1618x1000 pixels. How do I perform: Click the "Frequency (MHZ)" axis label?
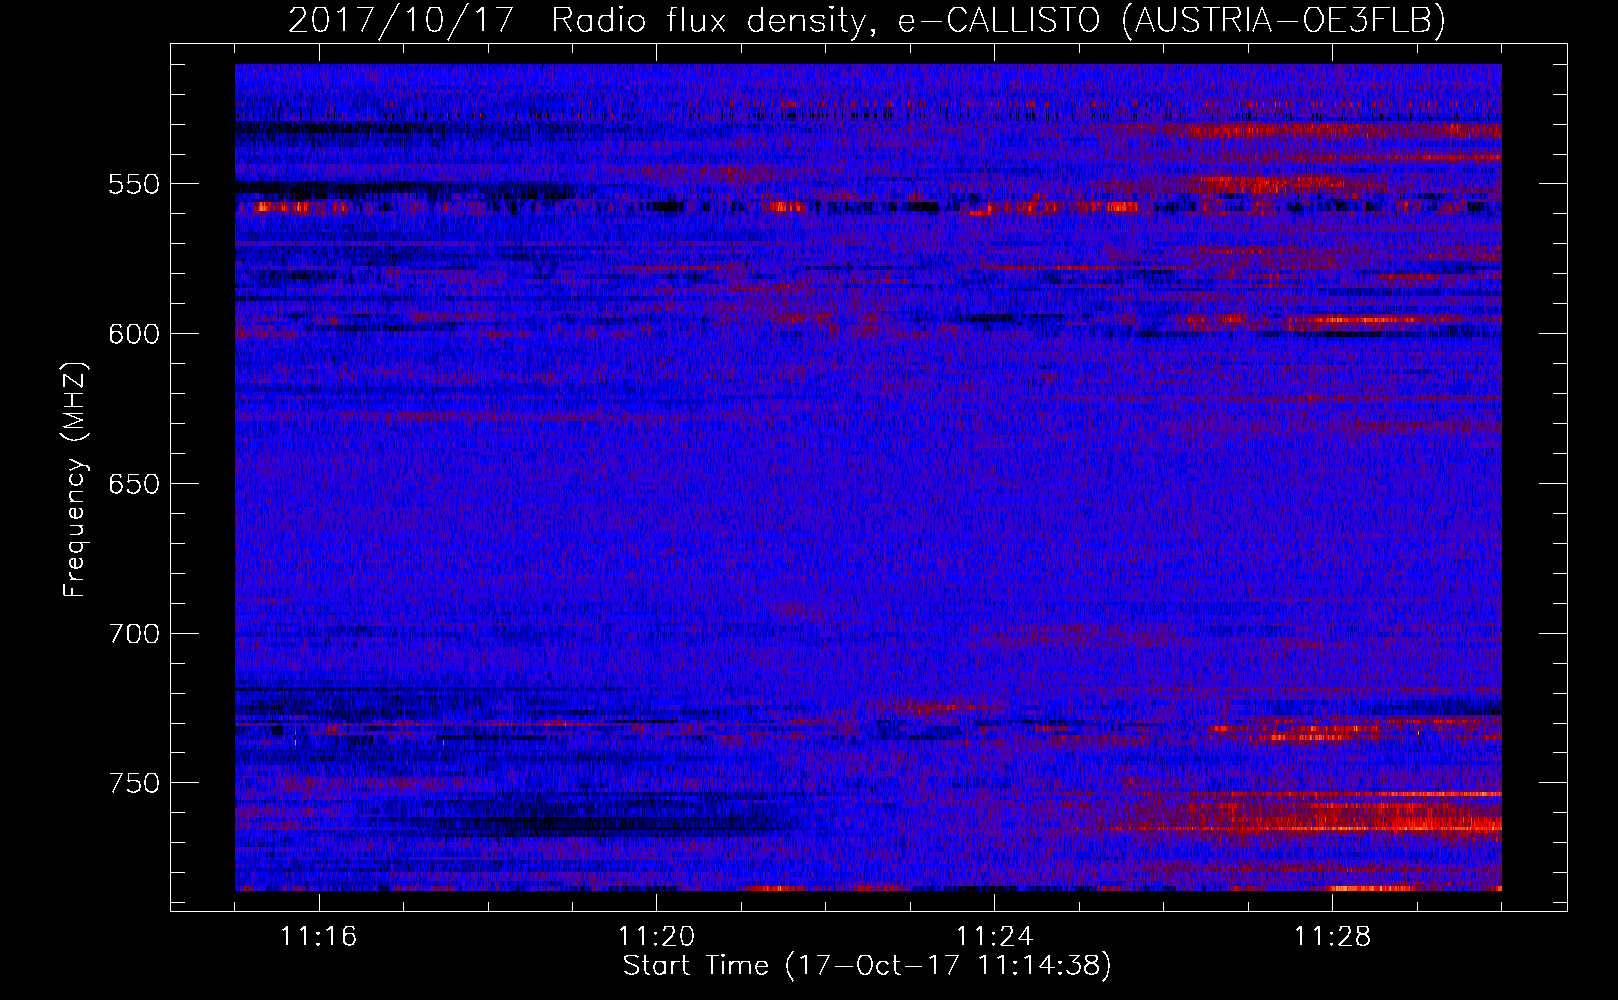point(75,479)
